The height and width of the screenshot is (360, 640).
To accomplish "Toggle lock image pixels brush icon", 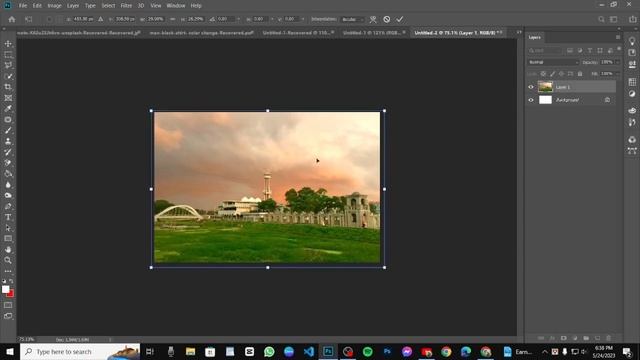I will coord(552,74).
